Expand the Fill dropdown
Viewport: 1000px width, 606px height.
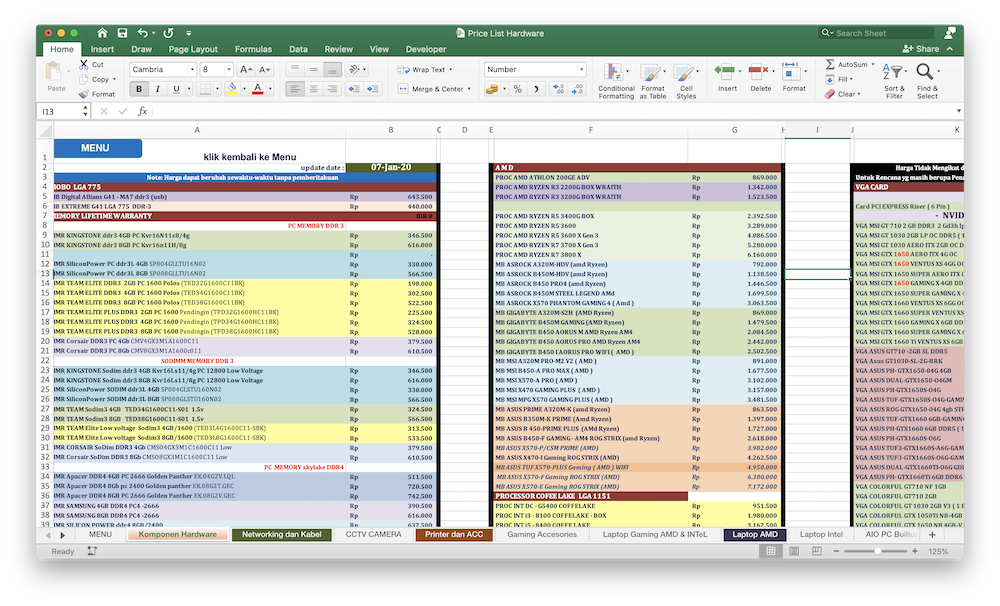click(x=851, y=79)
